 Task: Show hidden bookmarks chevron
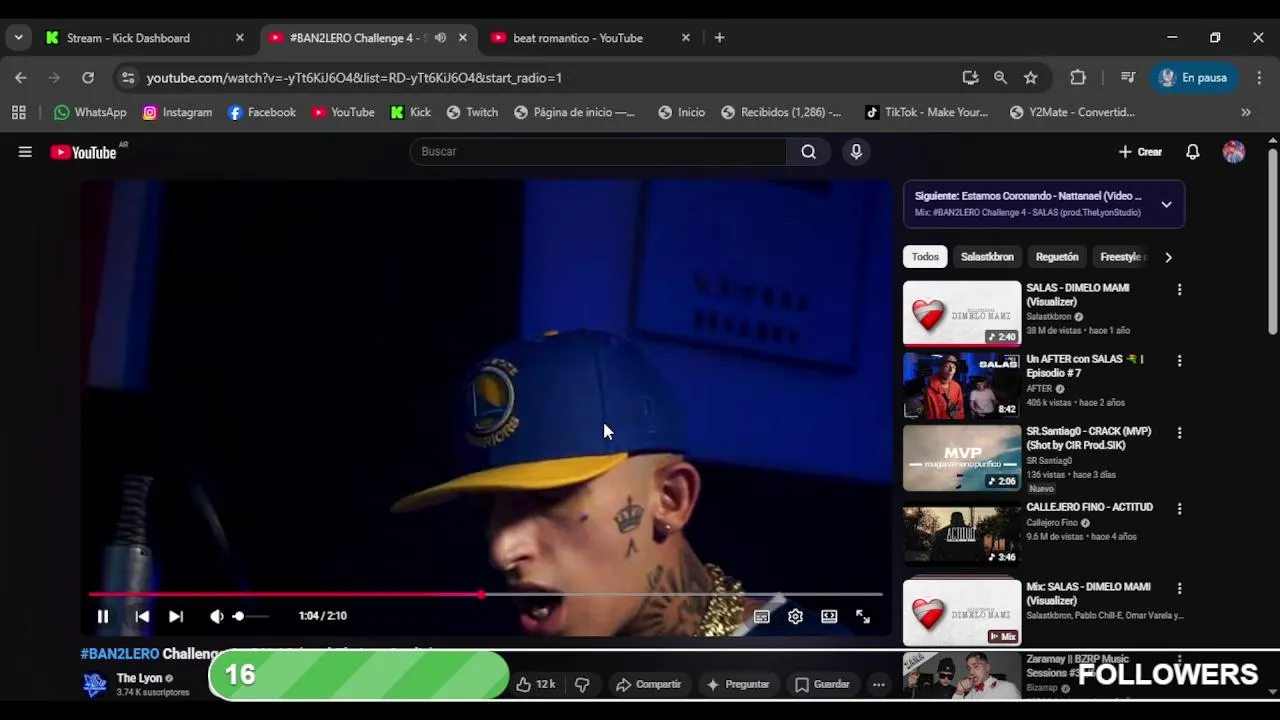tap(1246, 112)
